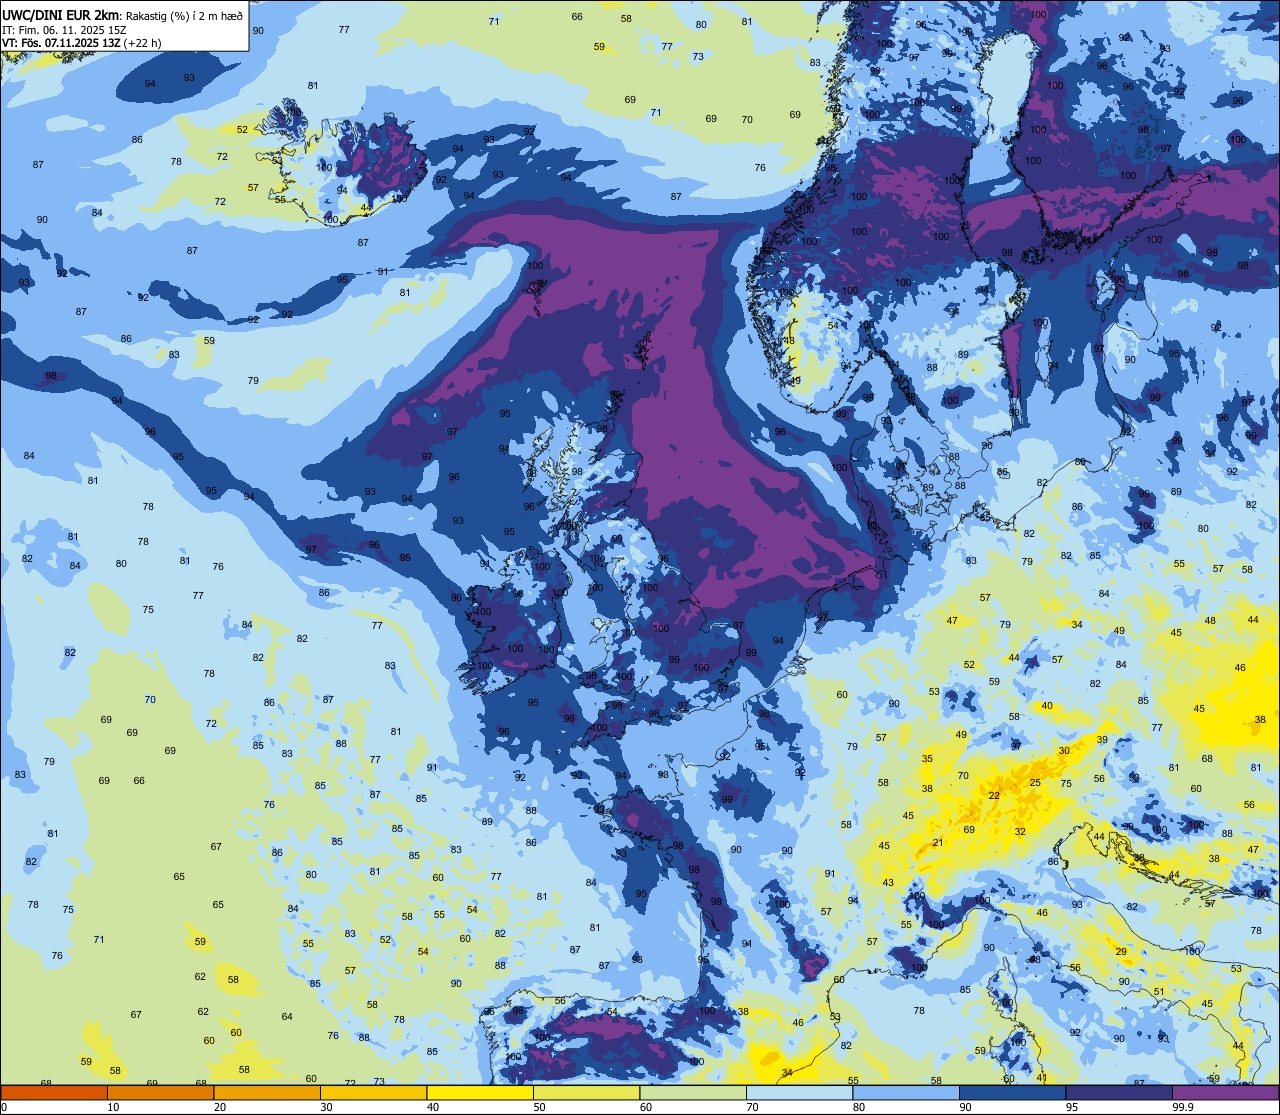This screenshot has width=1280, height=1115.
Task: Pick the light green 60–70 legend segment
Action: point(693,1092)
